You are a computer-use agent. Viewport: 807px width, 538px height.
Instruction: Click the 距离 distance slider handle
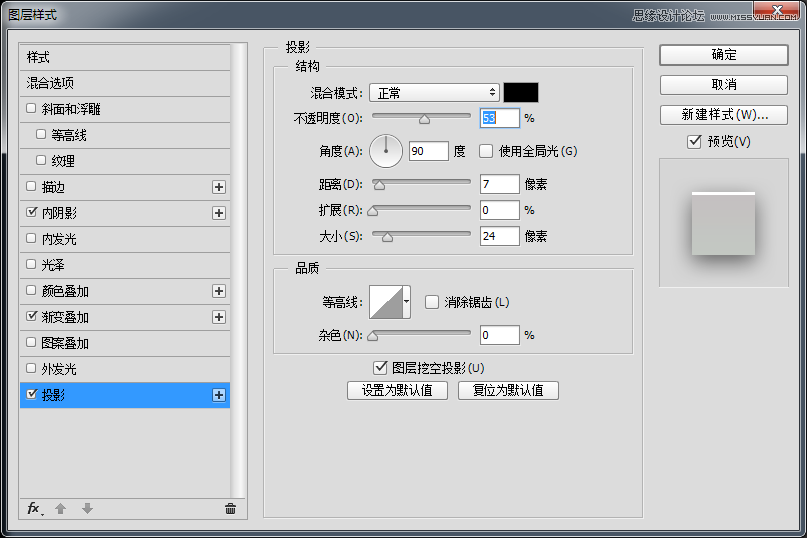pos(379,185)
